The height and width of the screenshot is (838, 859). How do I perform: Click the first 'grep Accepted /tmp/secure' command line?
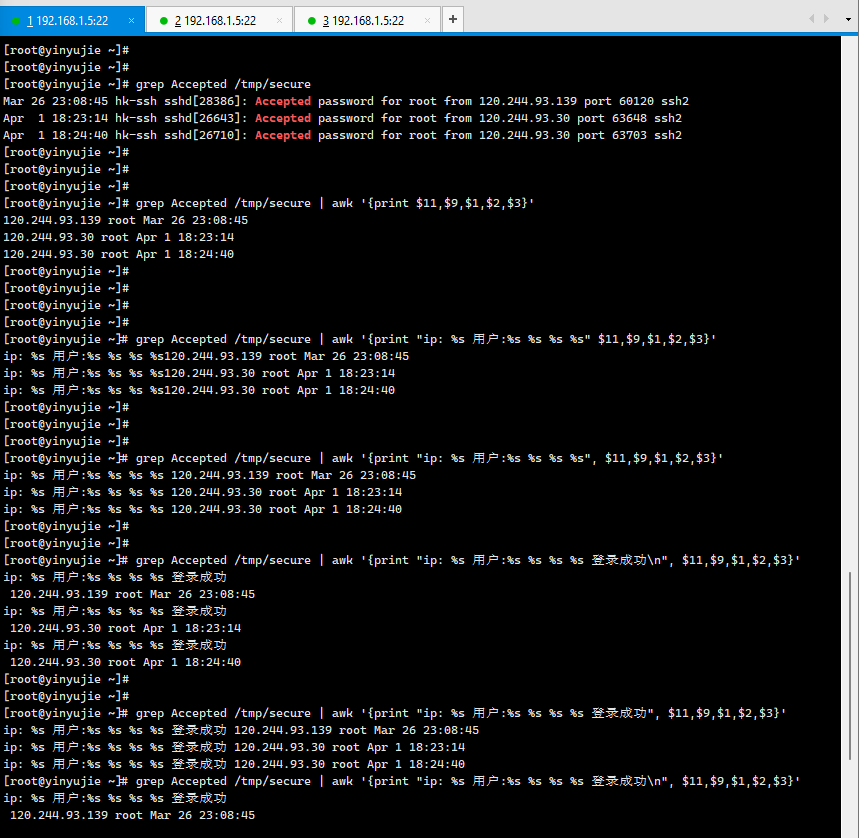pos(157,84)
